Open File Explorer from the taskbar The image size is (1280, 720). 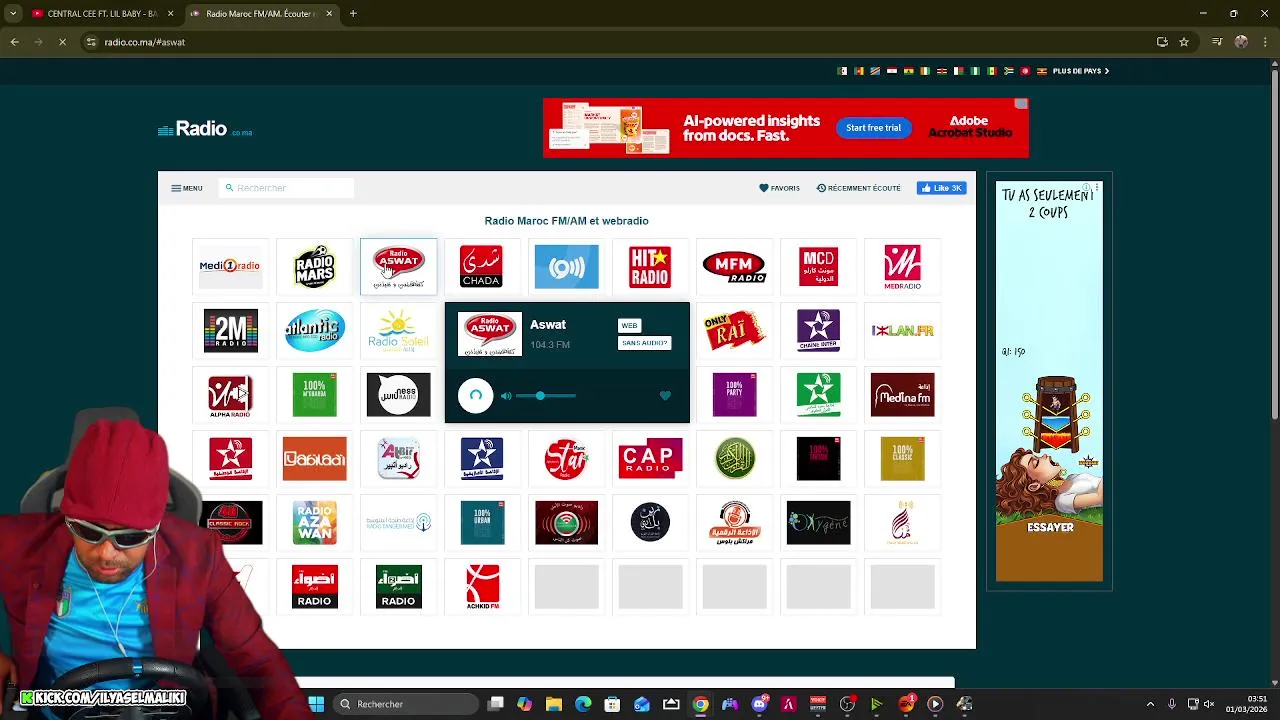click(553, 704)
